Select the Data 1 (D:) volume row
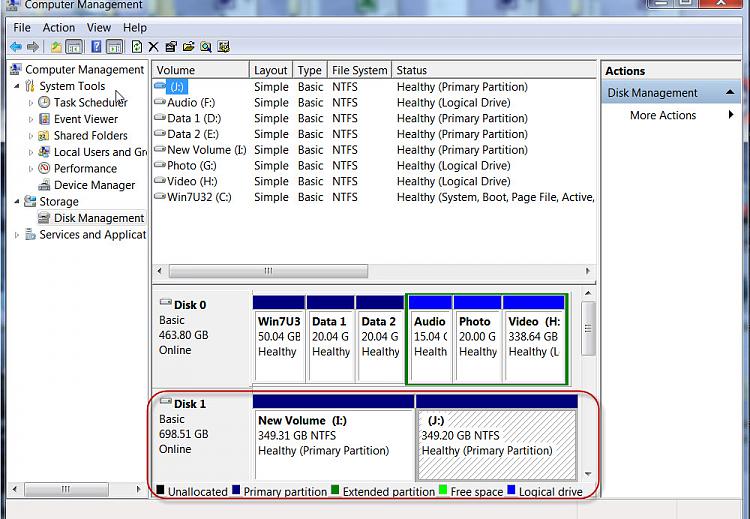 pos(374,119)
